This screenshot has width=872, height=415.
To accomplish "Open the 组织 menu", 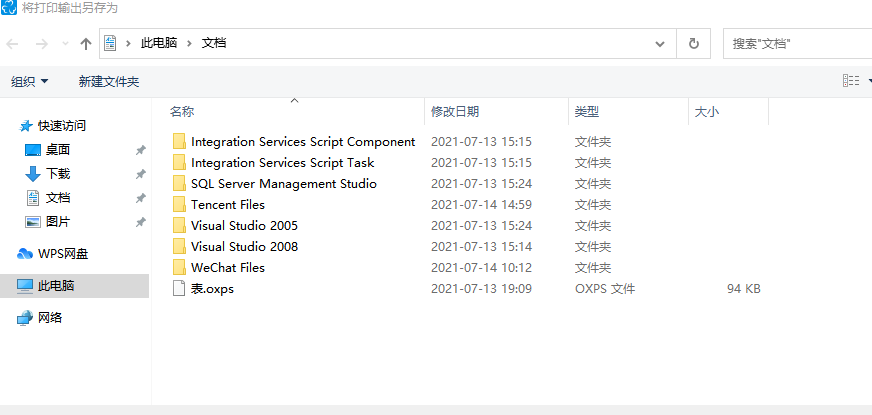I will [x=29, y=82].
